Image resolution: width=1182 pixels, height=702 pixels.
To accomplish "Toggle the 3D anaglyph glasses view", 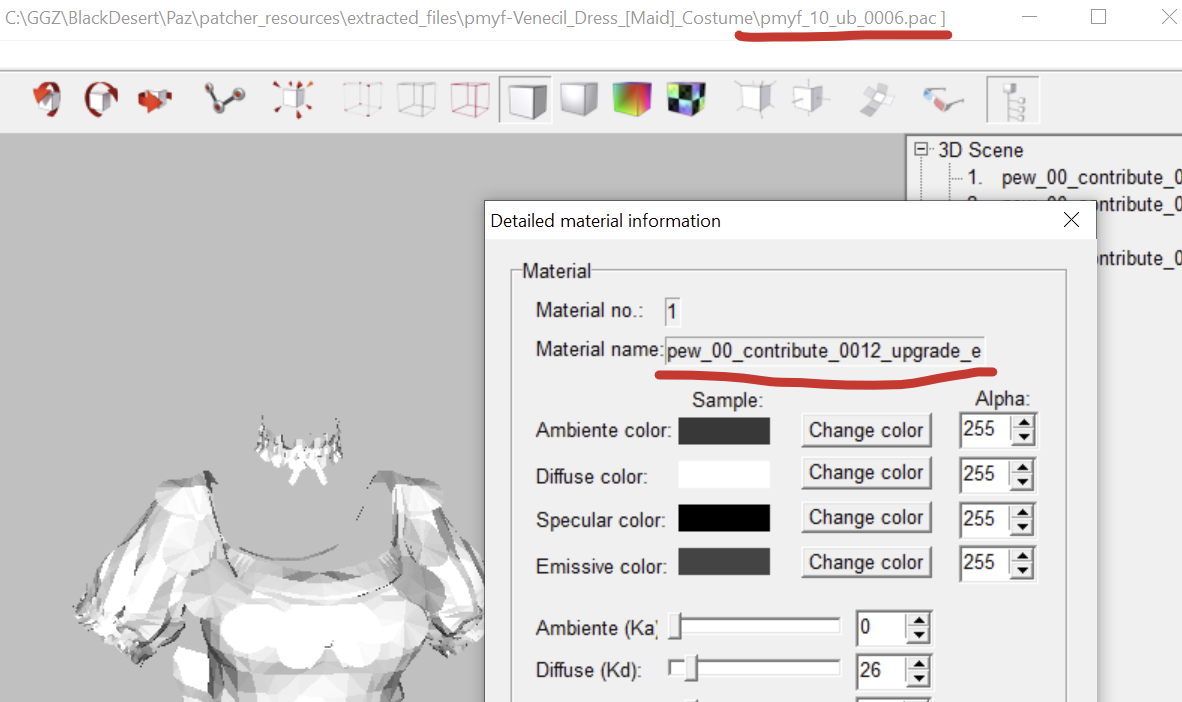I will (942, 99).
